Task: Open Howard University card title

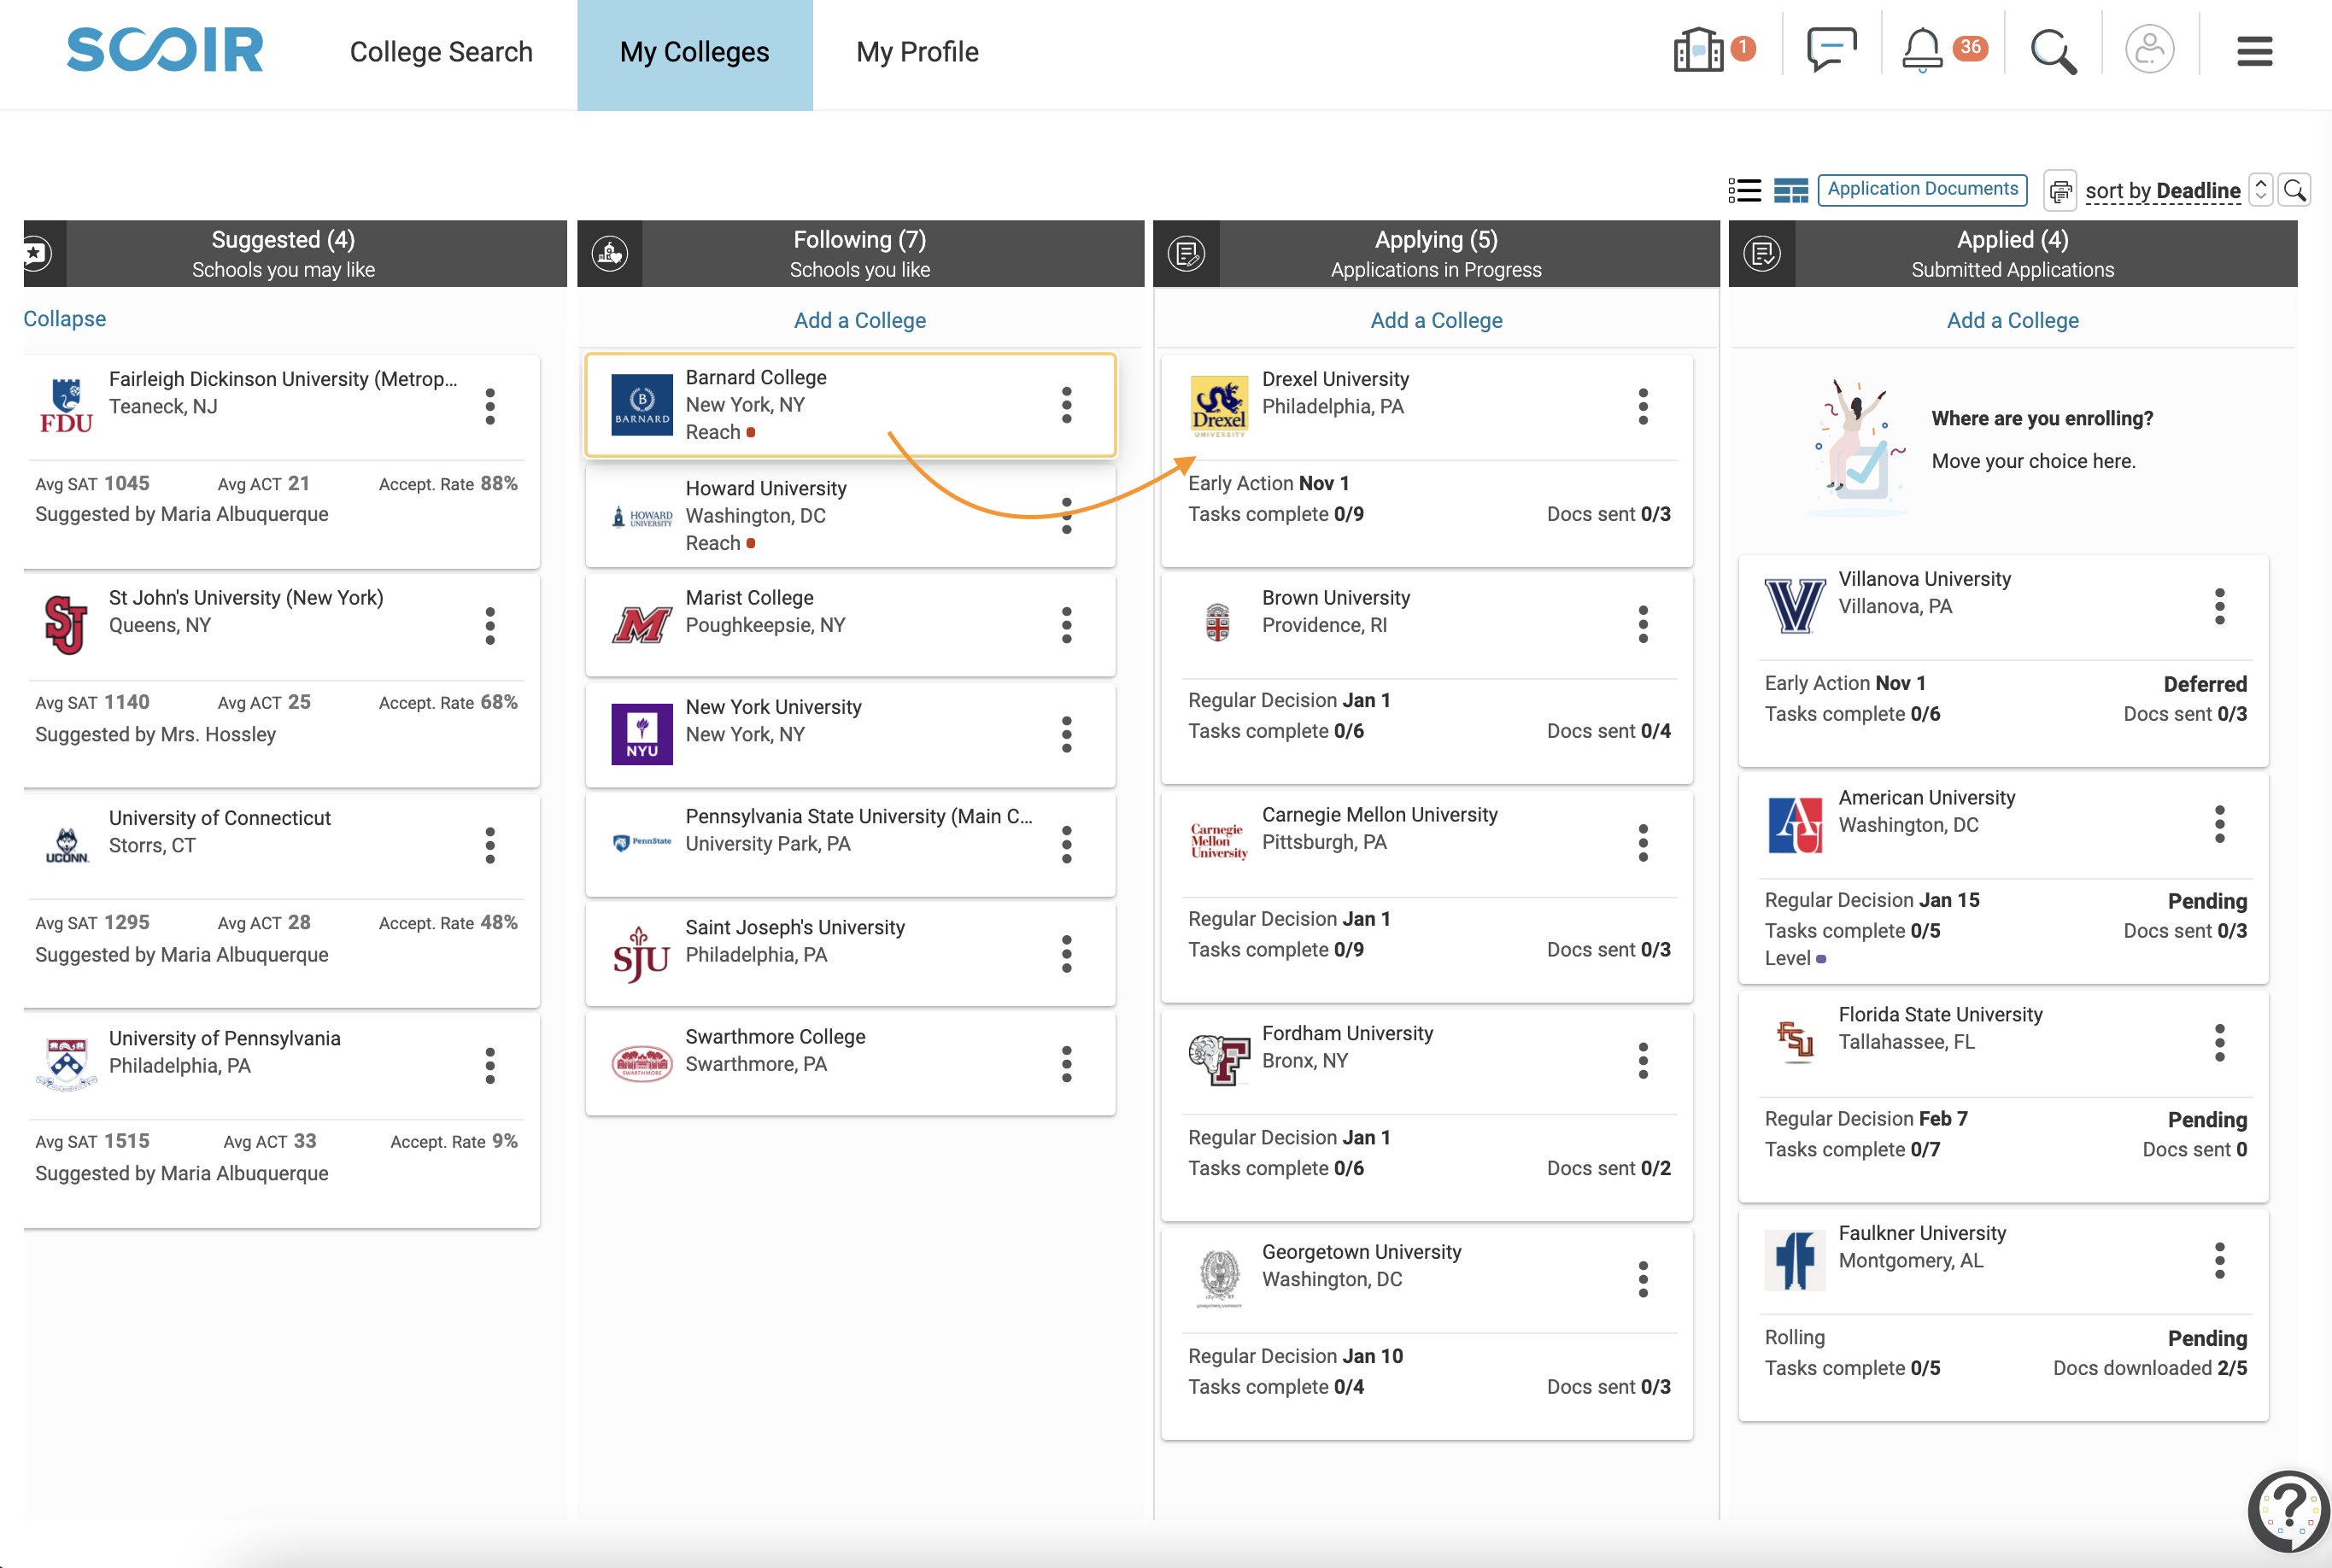Action: point(766,488)
